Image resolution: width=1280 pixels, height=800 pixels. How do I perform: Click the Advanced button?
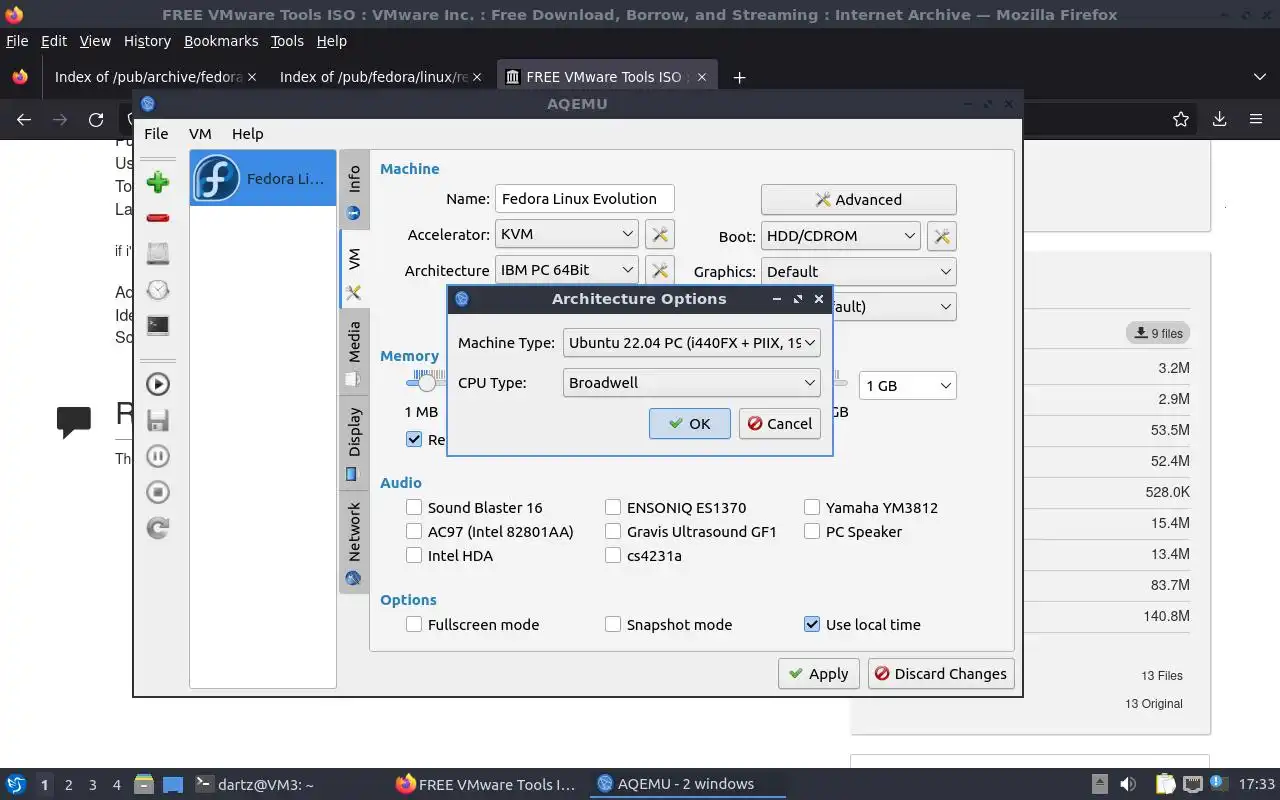point(858,199)
